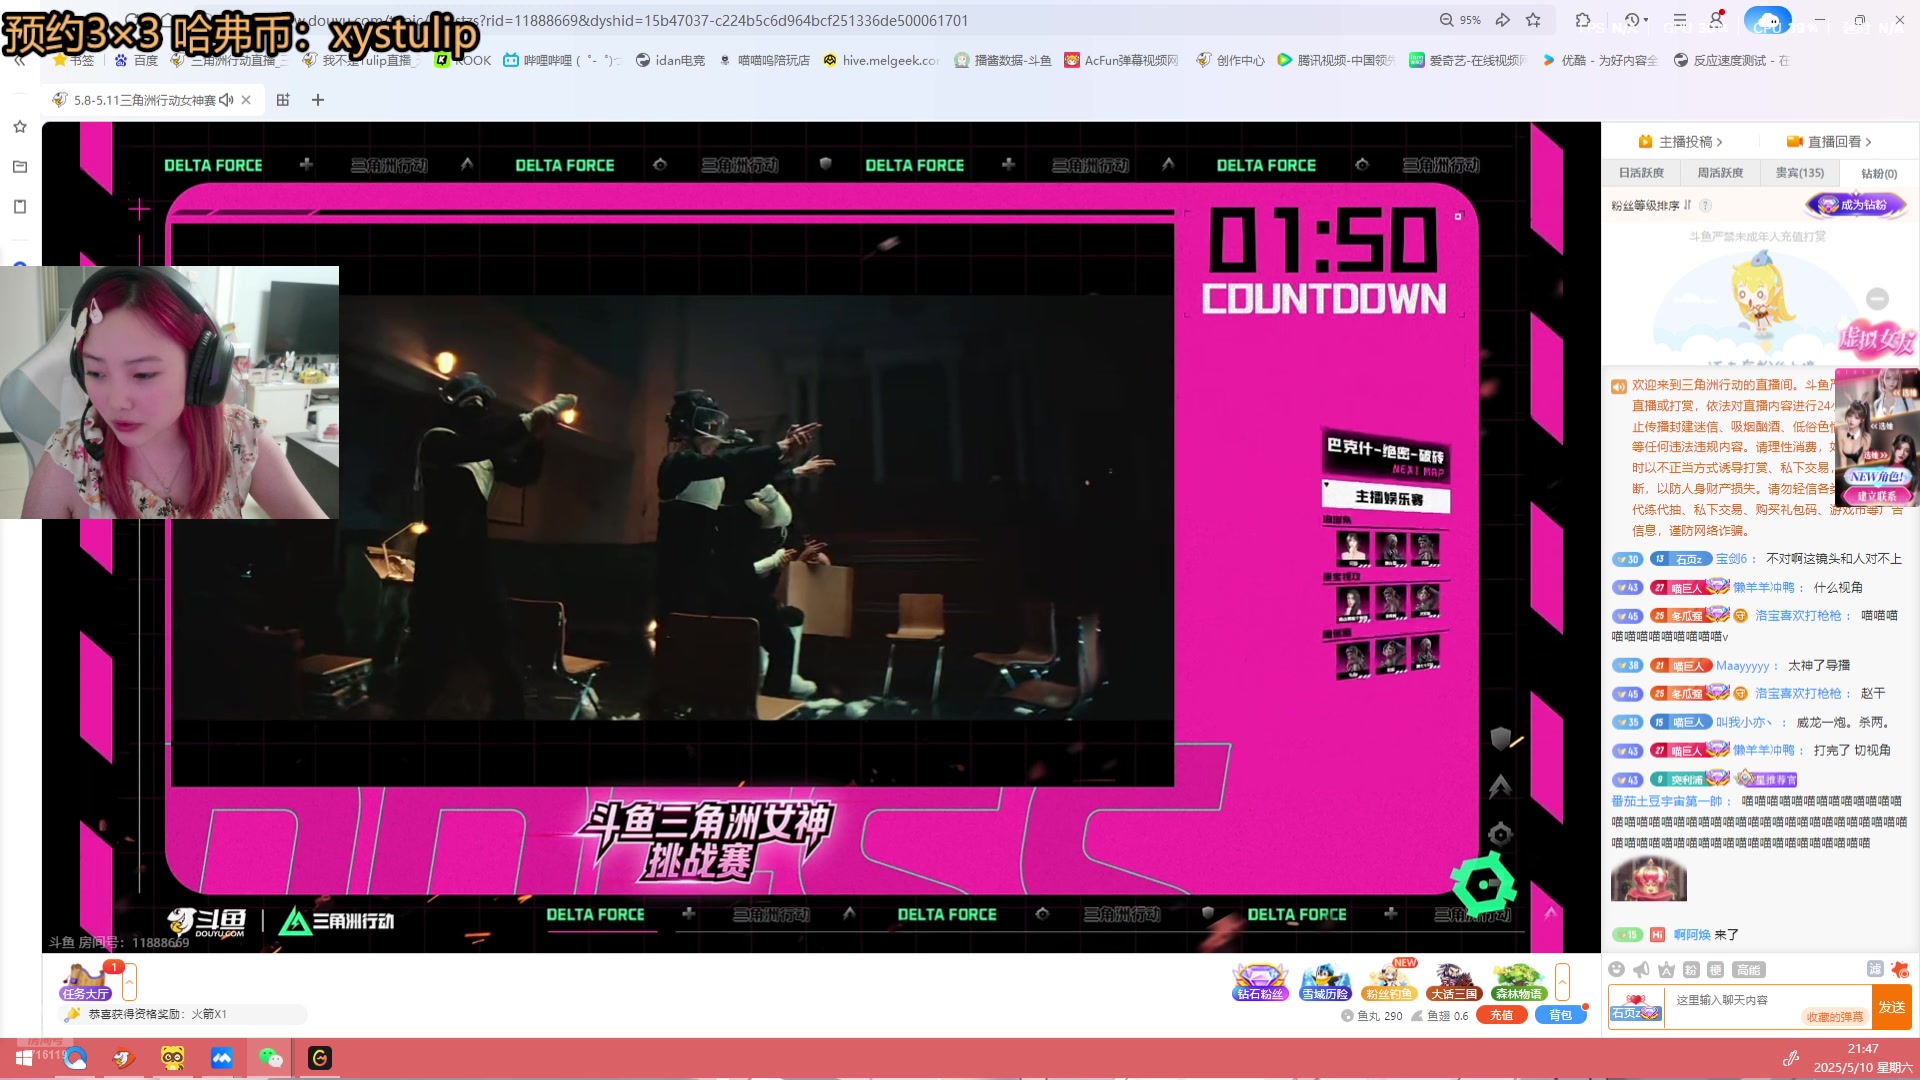Switch to 日活跃度 tab
This screenshot has width=1920, height=1080.
click(1641, 173)
